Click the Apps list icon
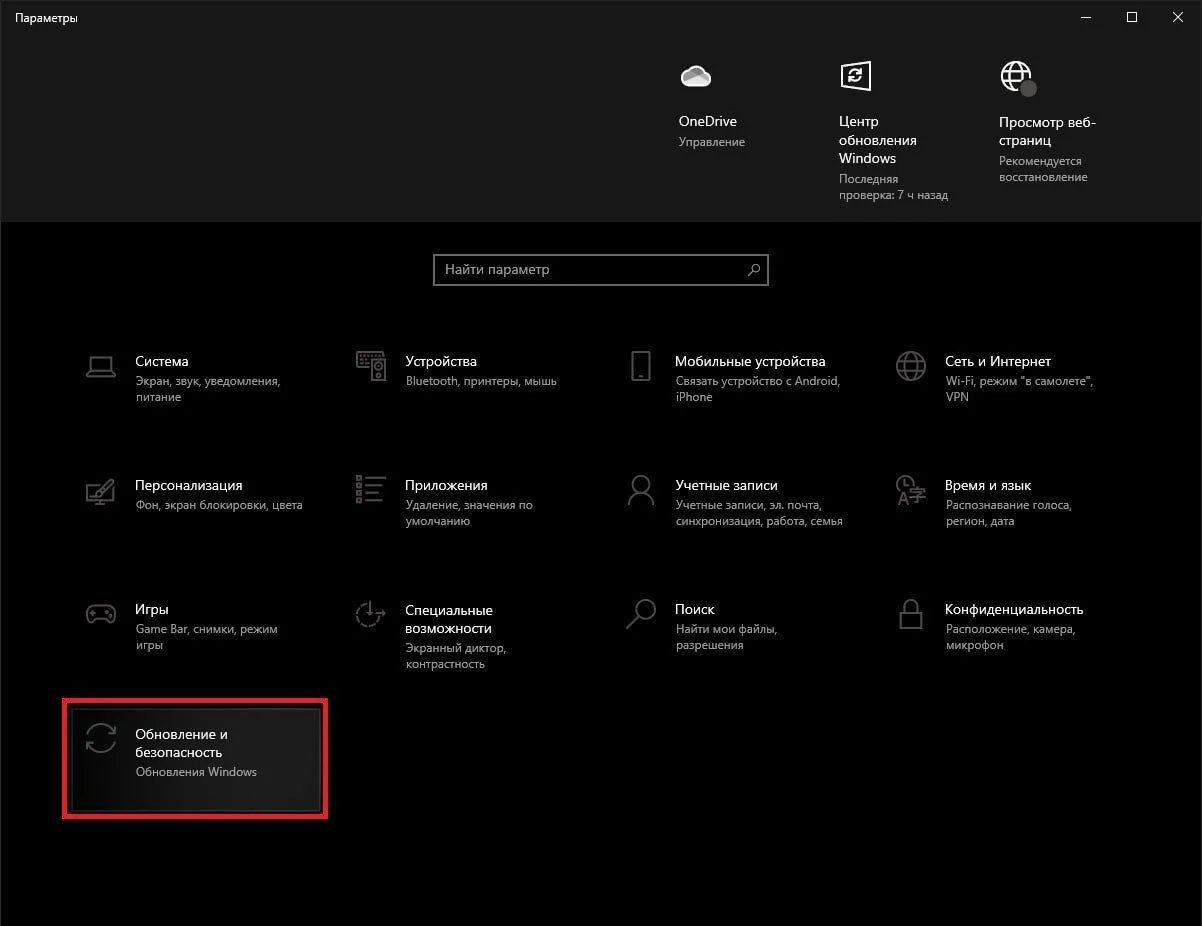 pyautogui.click(x=371, y=489)
